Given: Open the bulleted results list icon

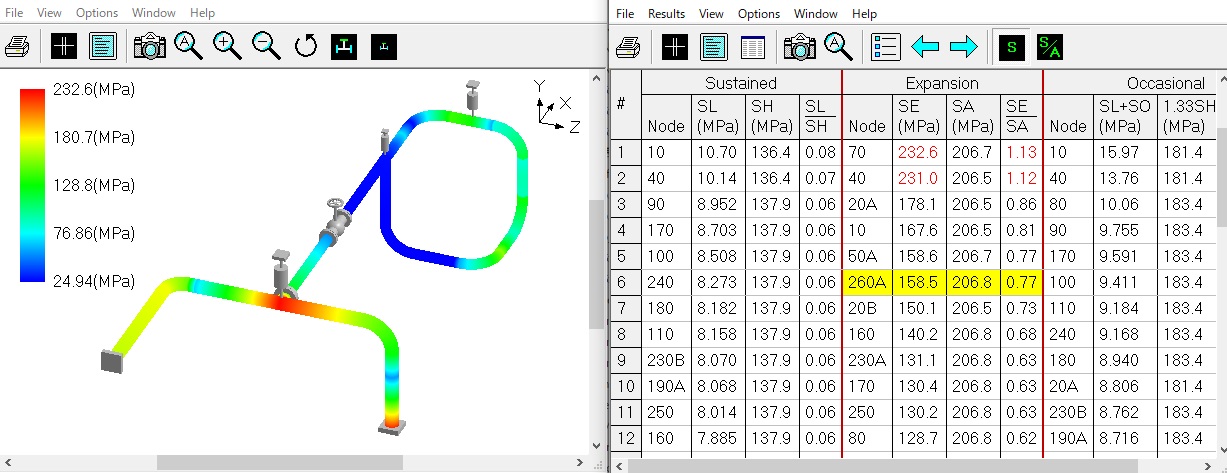Looking at the screenshot, I should 886,46.
